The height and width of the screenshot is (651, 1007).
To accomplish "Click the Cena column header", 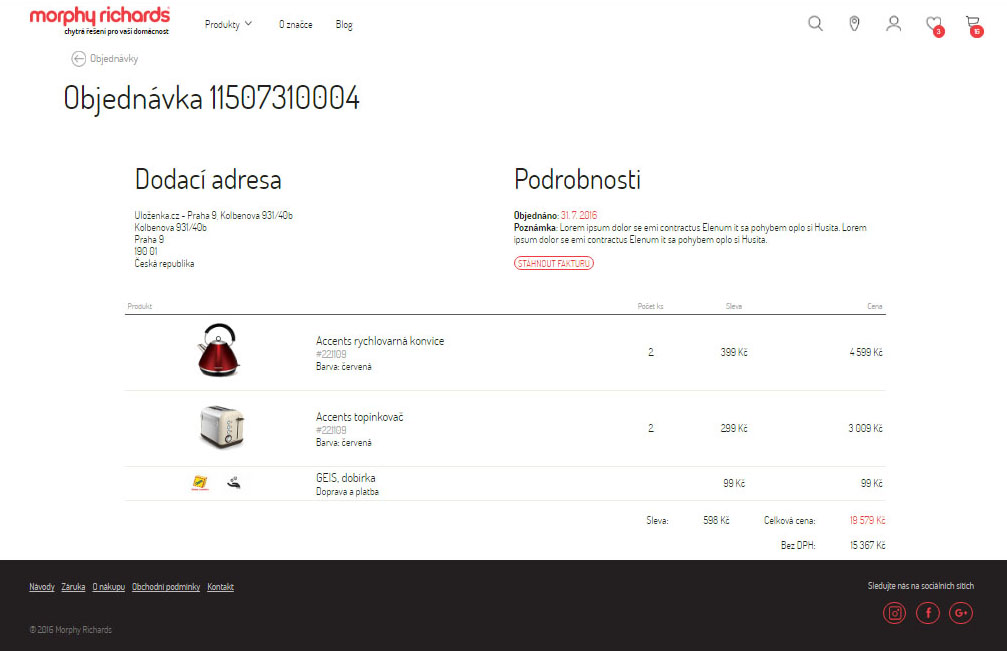I will pos(875,306).
